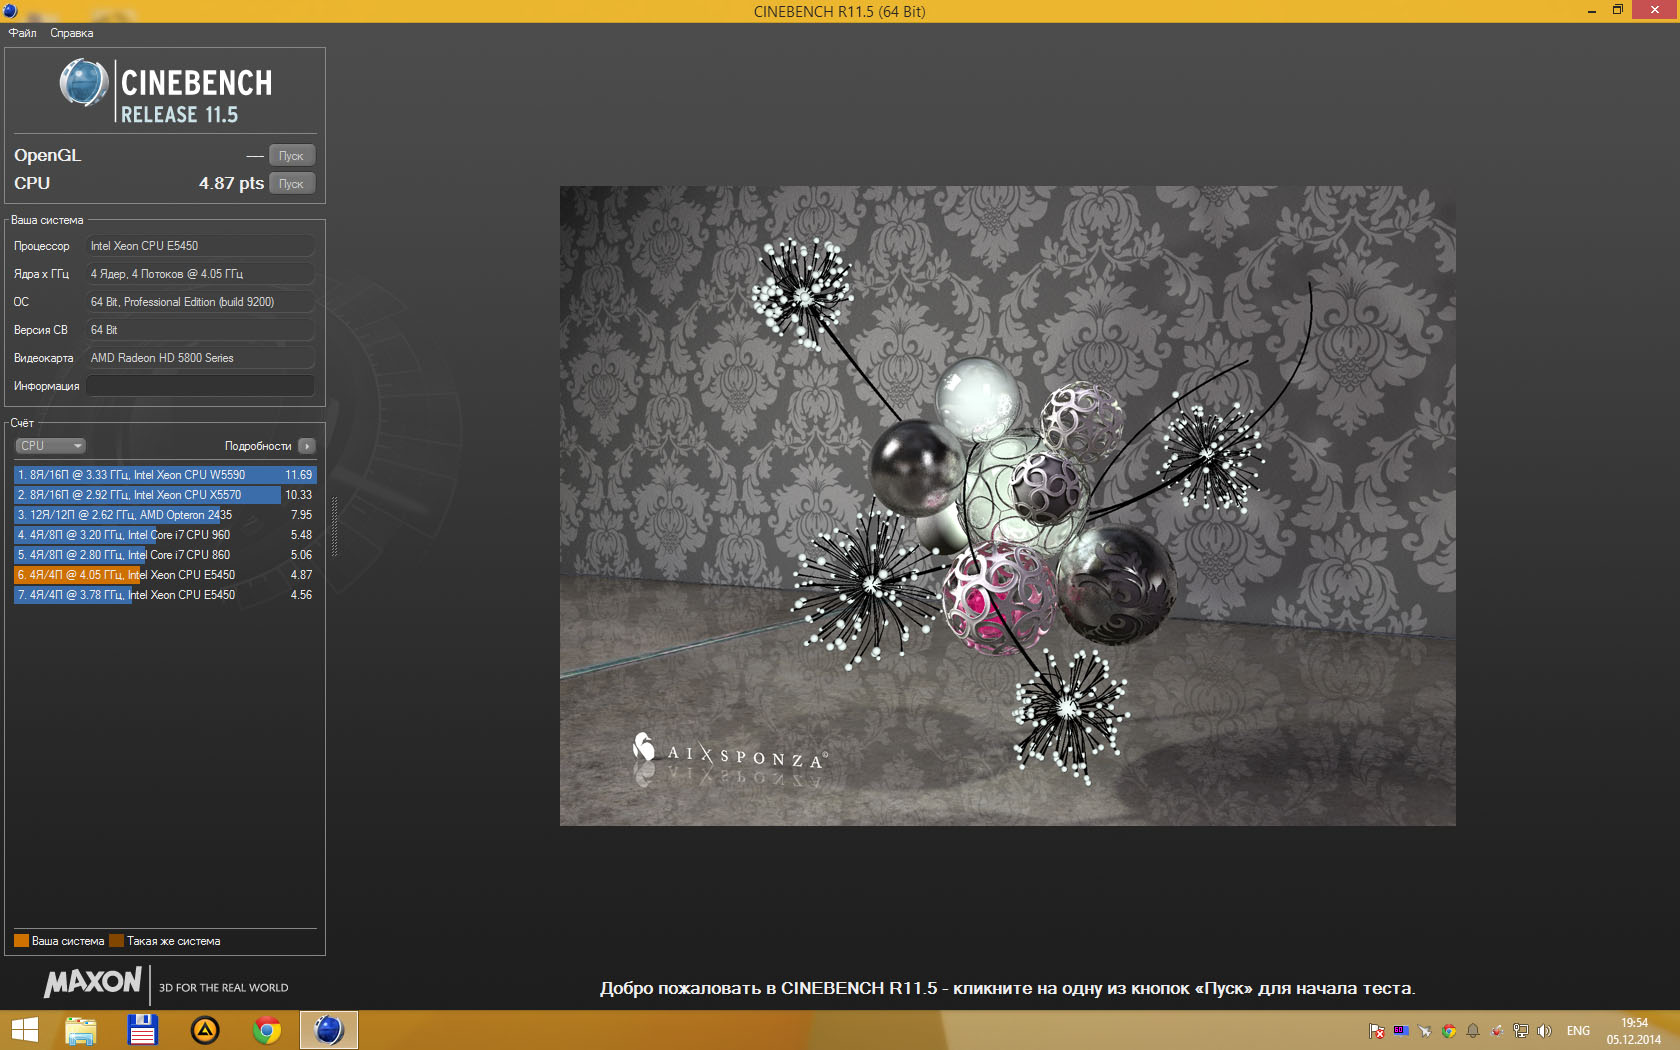Open the Справка menu
Screen dimensions: 1680x1050
(x=72, y=33)
